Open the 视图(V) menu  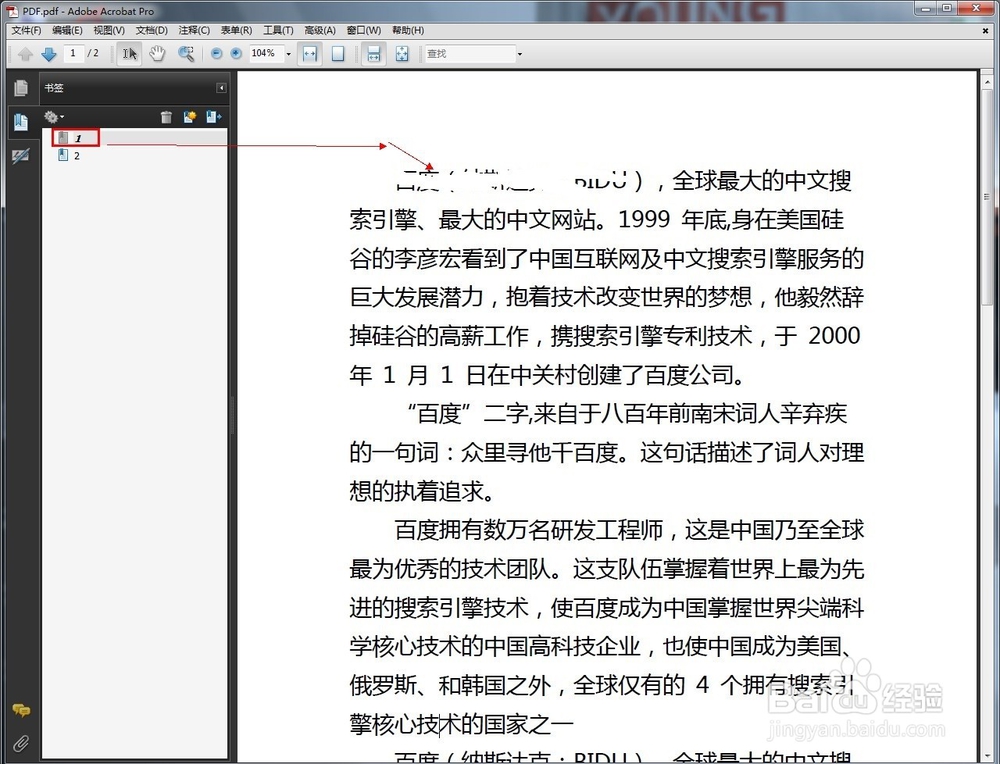[109, 30]
